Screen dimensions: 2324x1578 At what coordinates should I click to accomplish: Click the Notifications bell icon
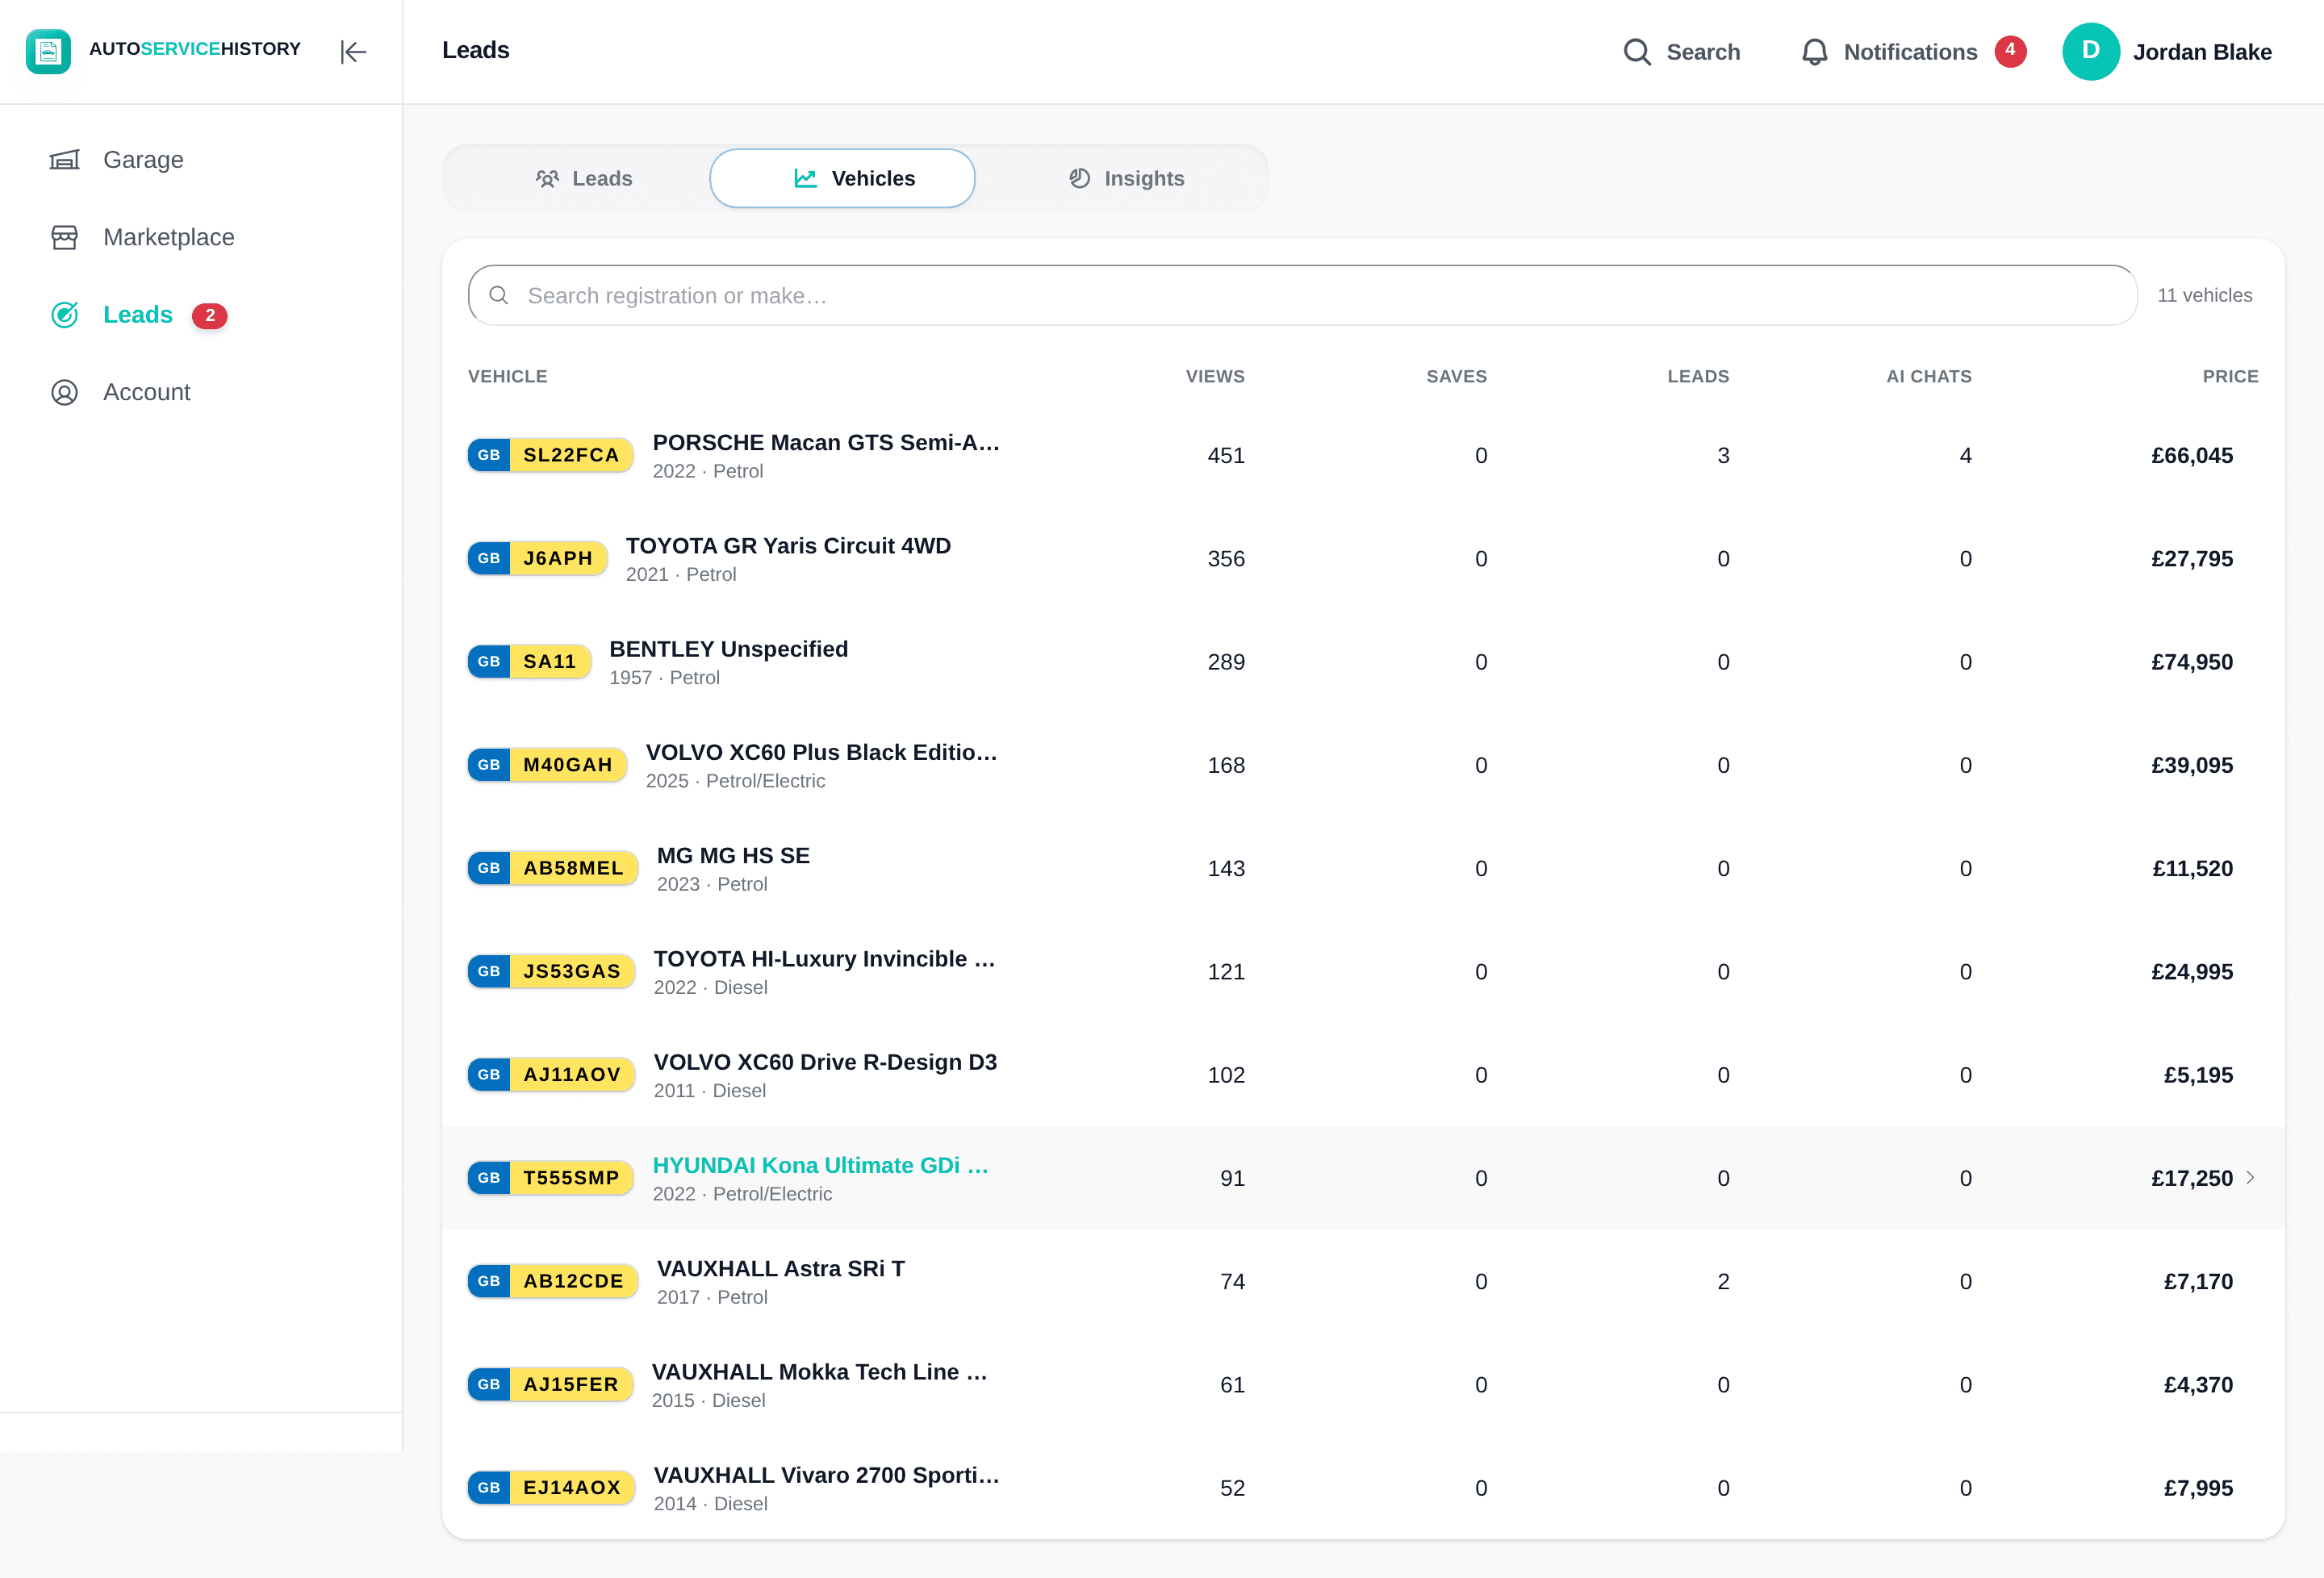pos(1814,52)
